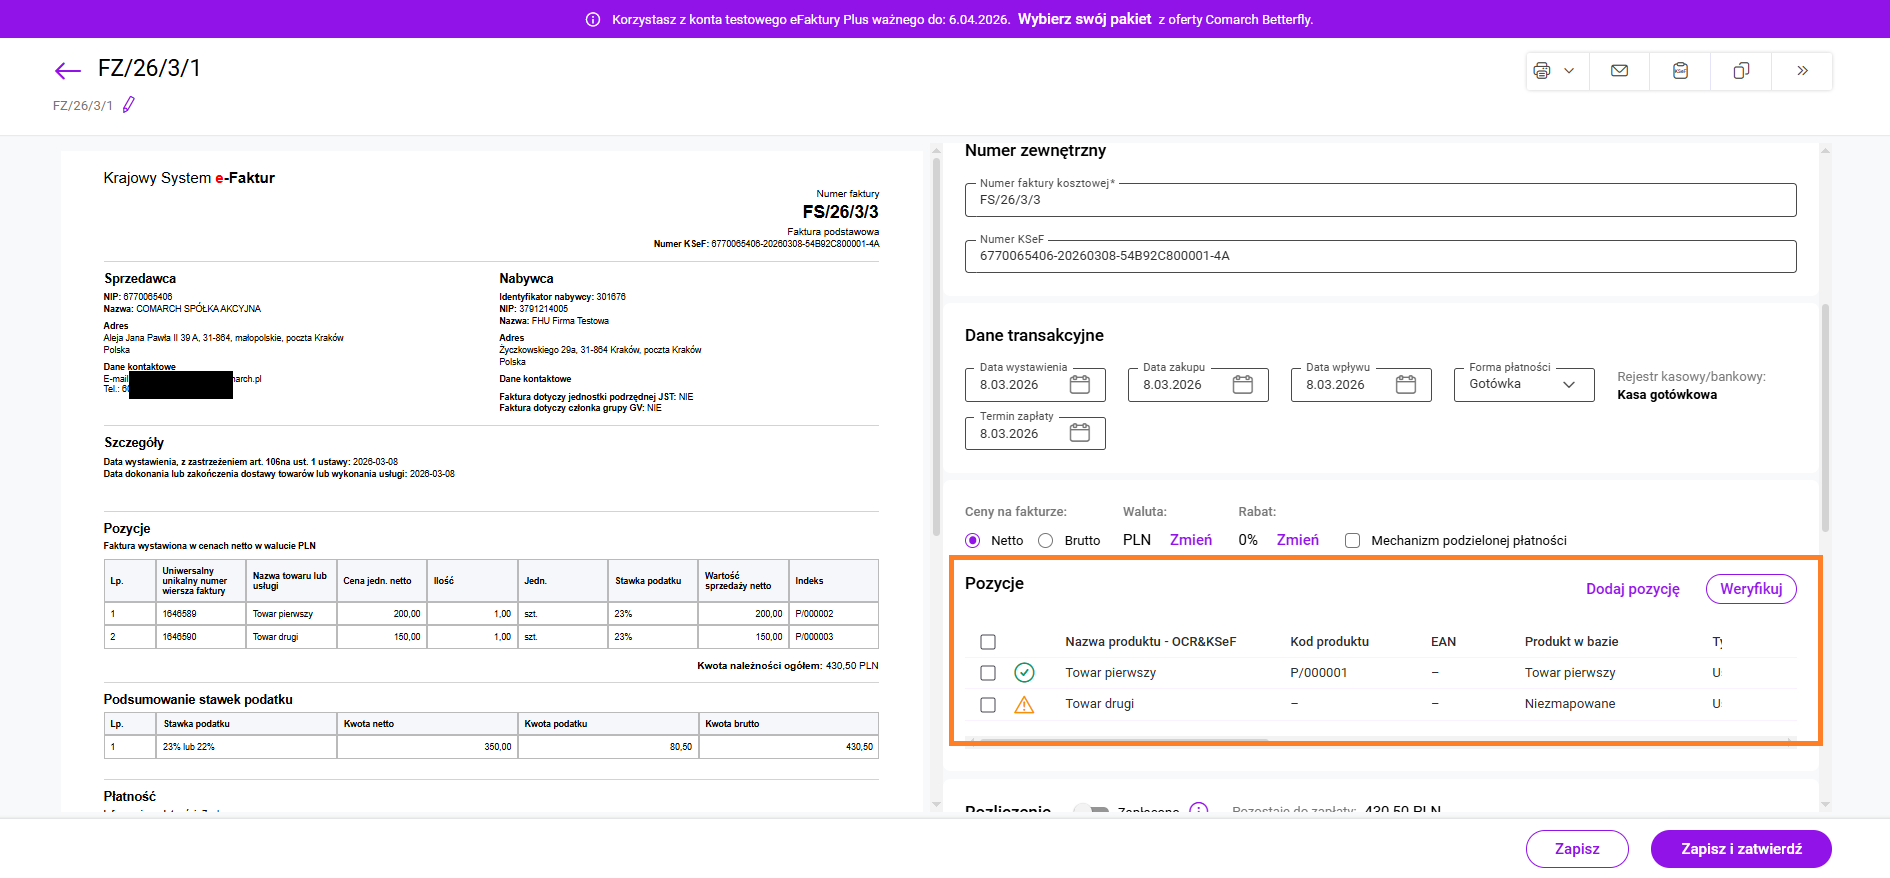Viewport: 1890px width, 878px height.
Task: Enable Mechanizm podzielonej płatności checkbox
Action: point(1353,541)
